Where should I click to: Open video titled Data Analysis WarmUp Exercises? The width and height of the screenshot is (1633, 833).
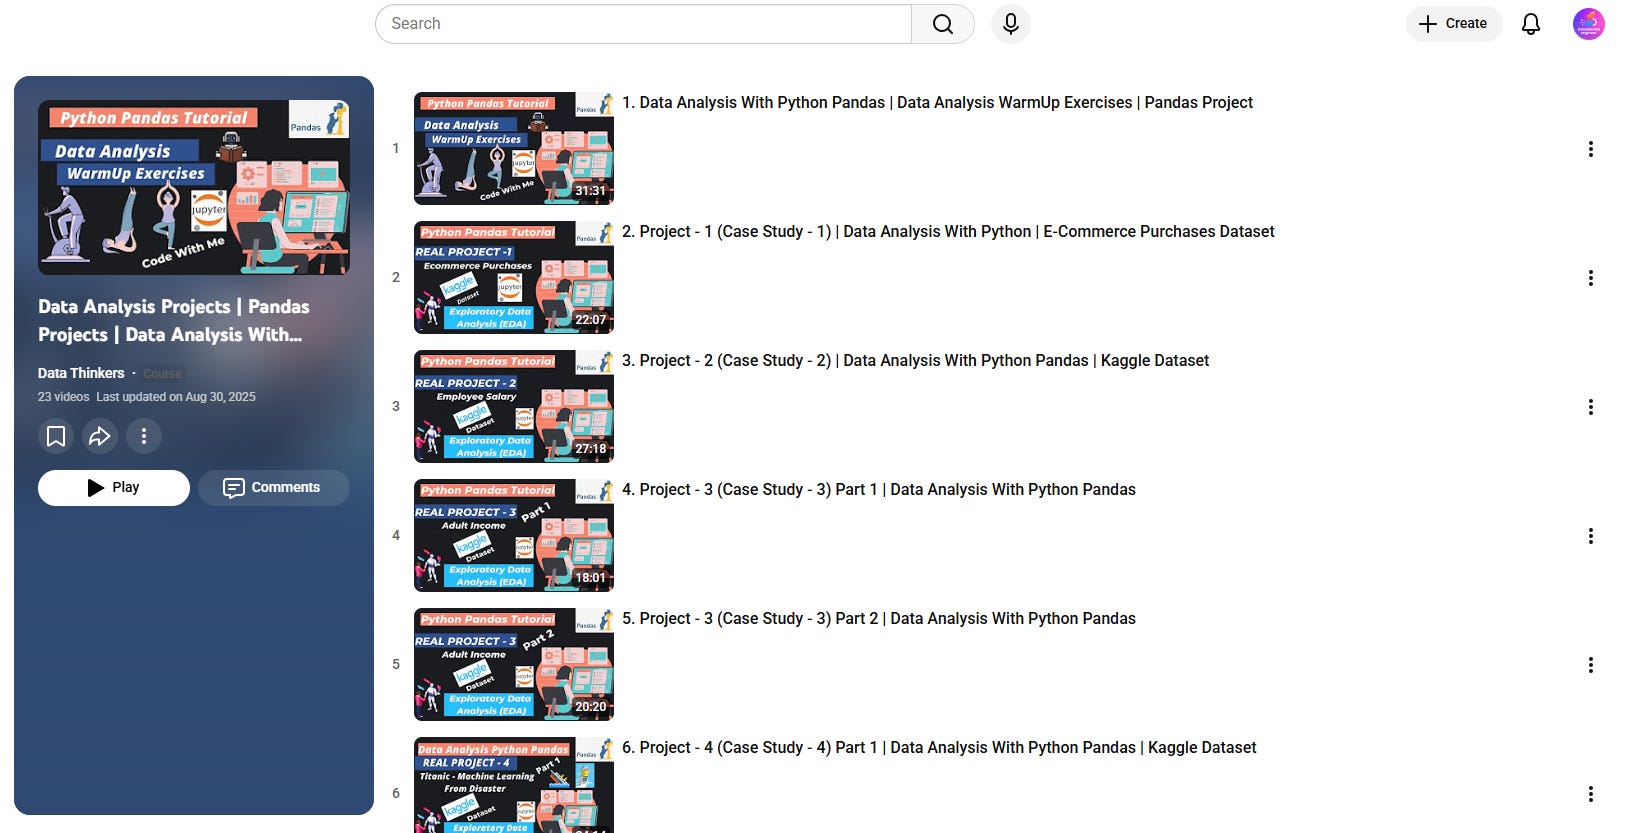pyautogui.click(x=937, y=102)
